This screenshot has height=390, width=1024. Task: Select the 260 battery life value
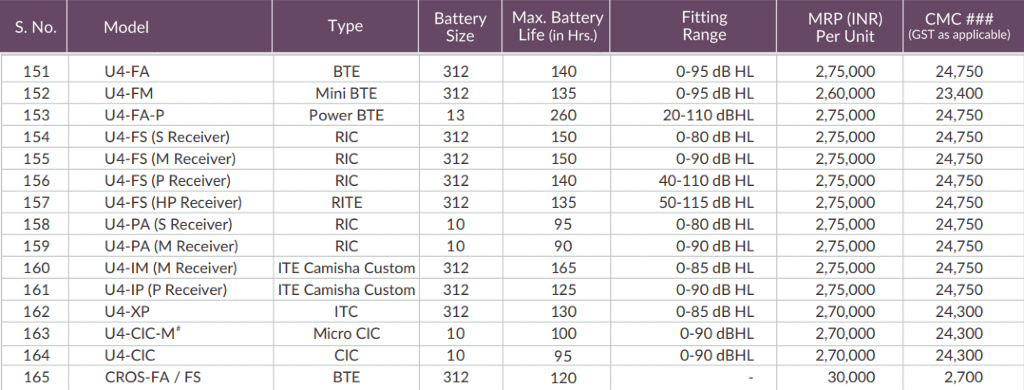click(x=563, y=116)
